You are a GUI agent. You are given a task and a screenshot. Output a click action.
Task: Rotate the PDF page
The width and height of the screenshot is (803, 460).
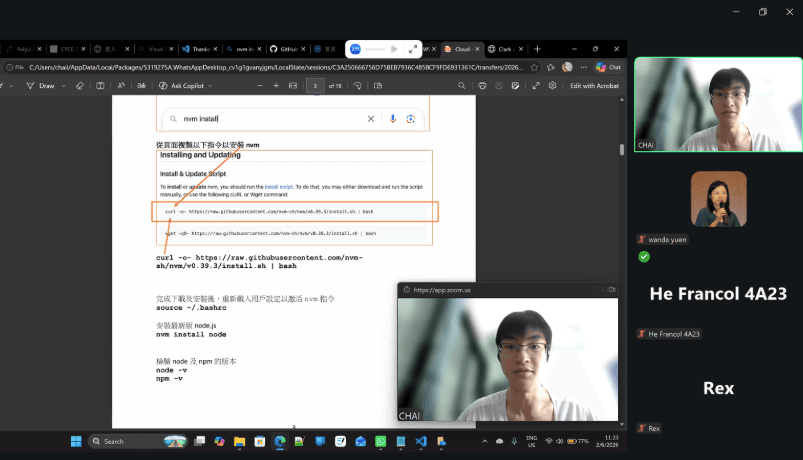coord(357,86)
